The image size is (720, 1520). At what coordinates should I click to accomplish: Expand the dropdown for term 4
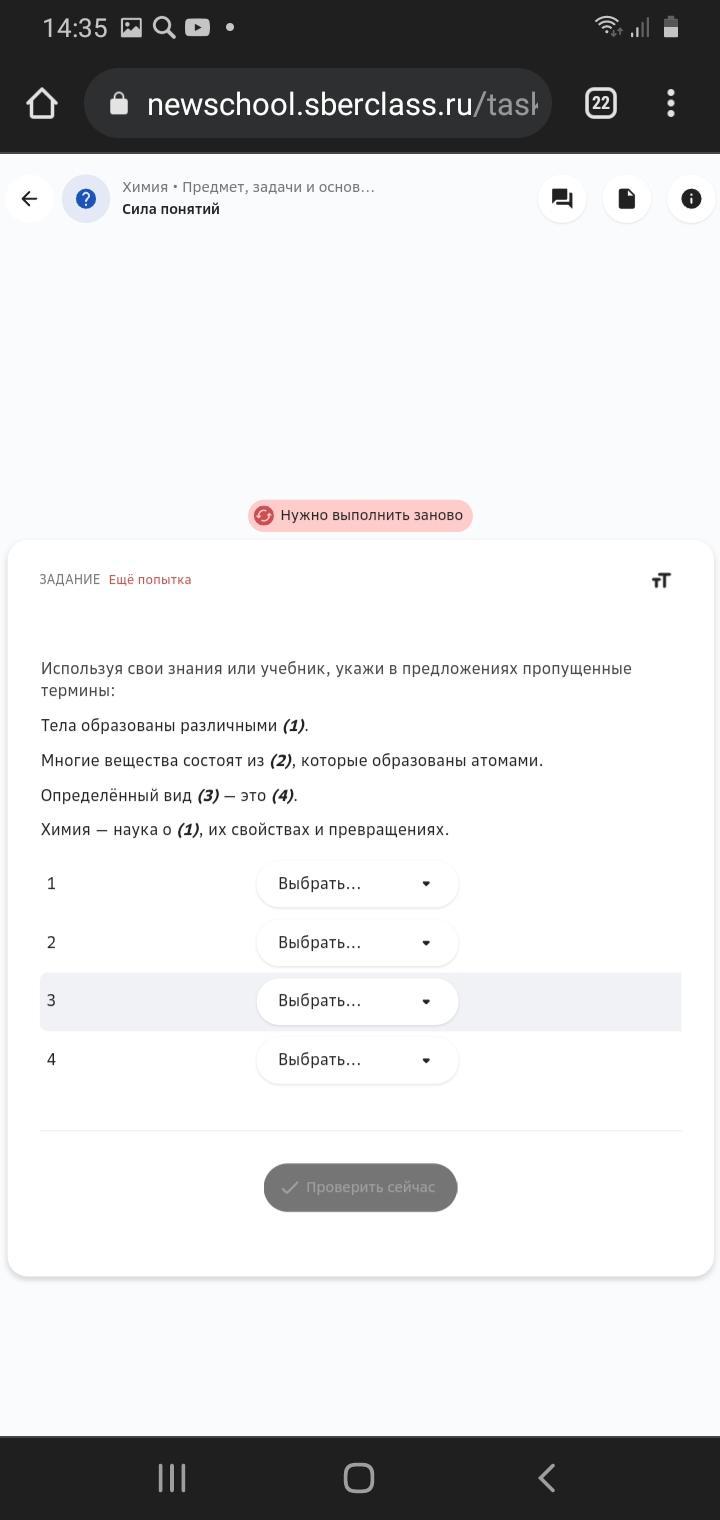coord(357,1060)
